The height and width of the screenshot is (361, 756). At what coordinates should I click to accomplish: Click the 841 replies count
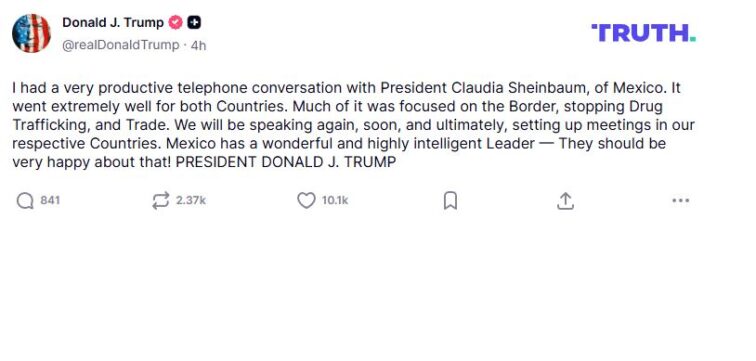50,201
